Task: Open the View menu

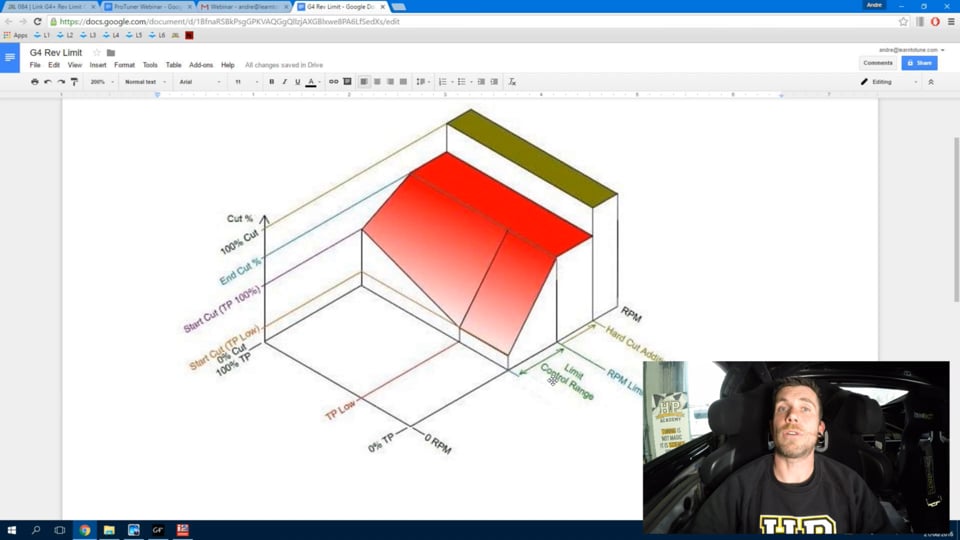Action: [x=75, y=65]
